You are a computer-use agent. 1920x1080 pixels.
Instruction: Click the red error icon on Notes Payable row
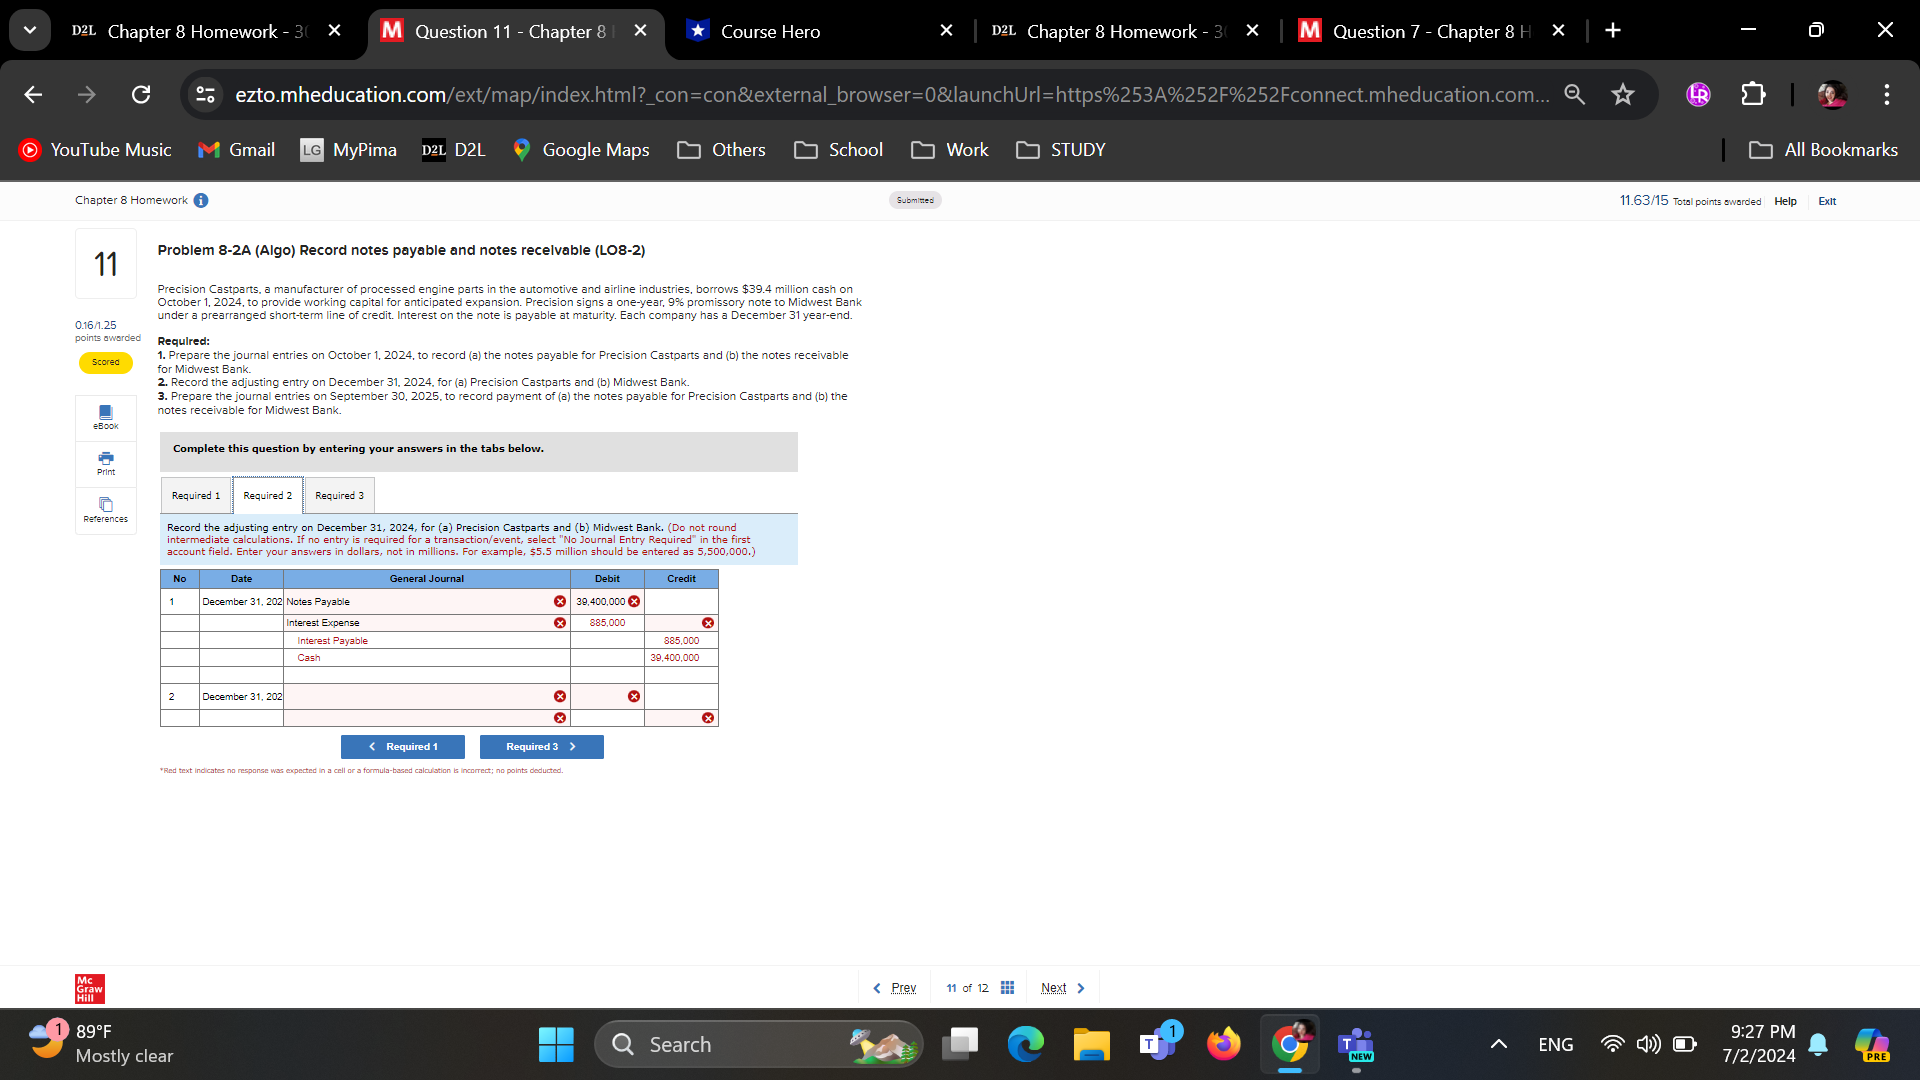(560, 601)
